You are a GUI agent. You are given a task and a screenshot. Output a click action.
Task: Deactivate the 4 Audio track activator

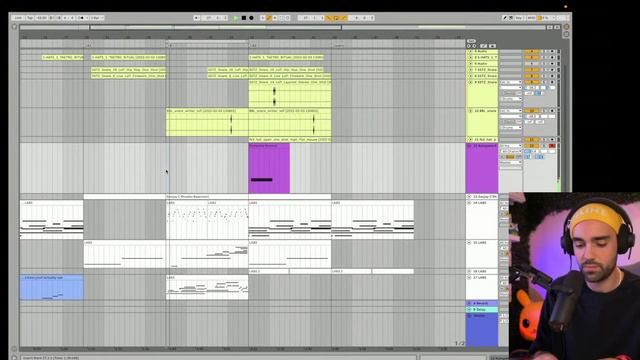(x=531, y=51)
